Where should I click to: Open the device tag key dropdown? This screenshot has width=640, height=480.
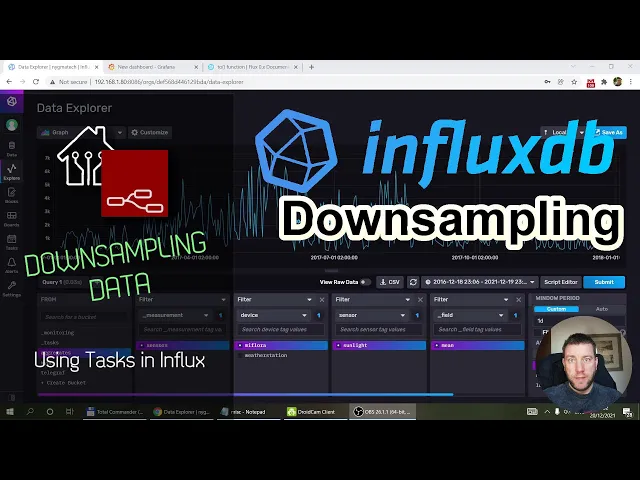273,315
